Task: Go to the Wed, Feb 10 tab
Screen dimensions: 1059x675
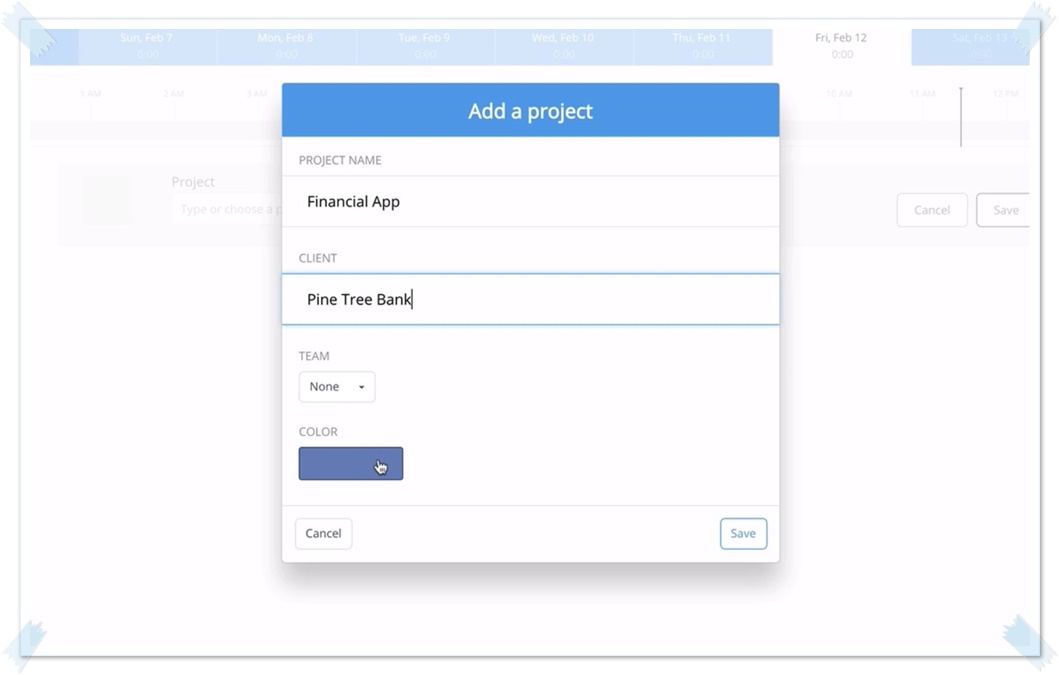Action: (563, 46)
